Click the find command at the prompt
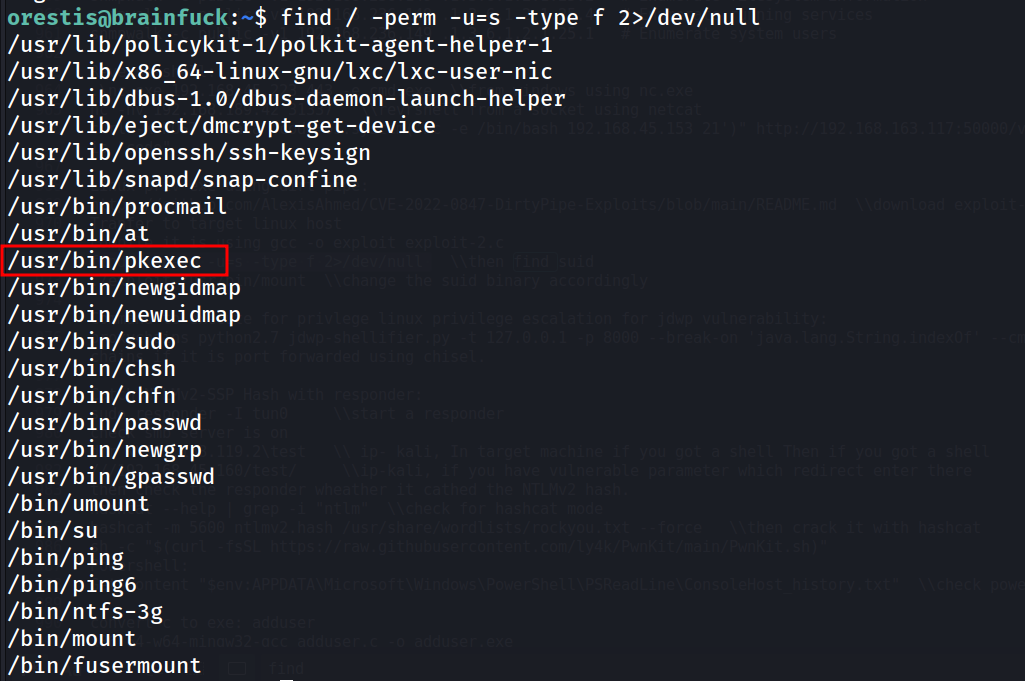1025x681 pixels. point(520,17)
